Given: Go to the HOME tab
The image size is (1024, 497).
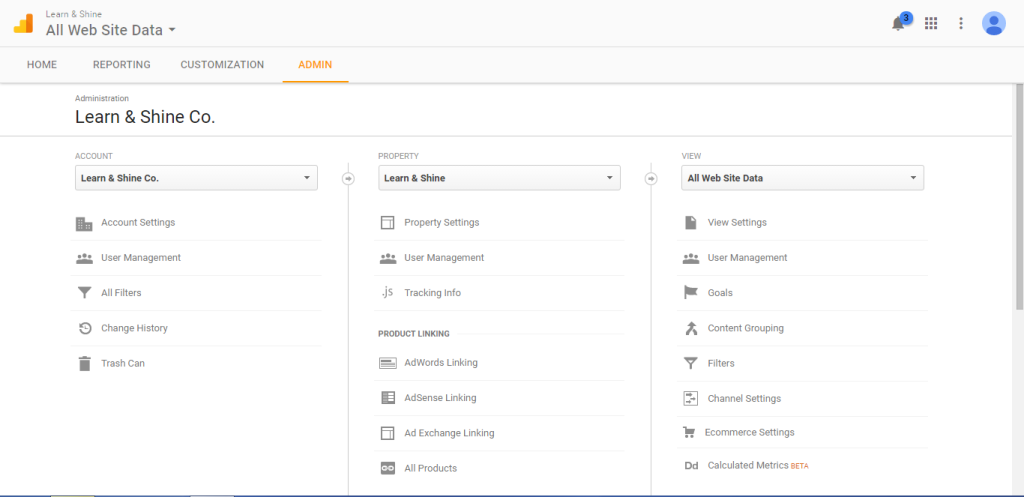Looking at the screenshot, I should pyautogui.click(x=42, y=65).
